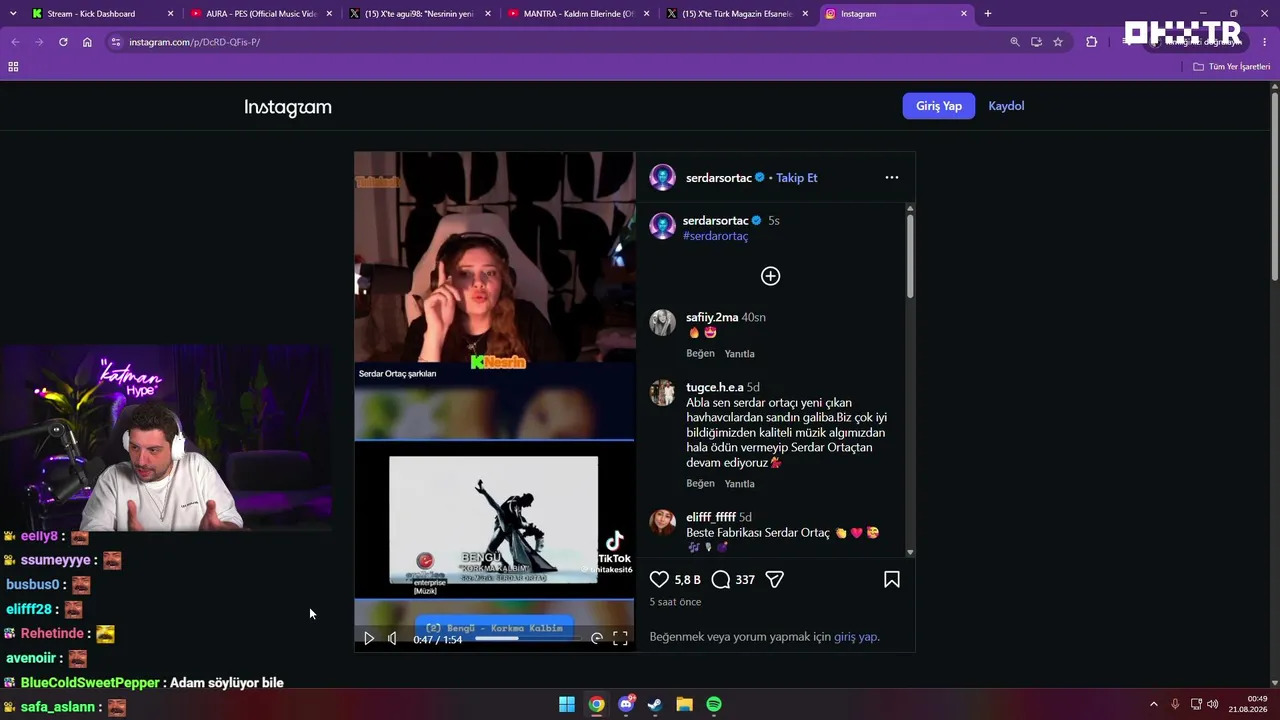Switch to the X'te agui98 tab

tap(418, 14)
